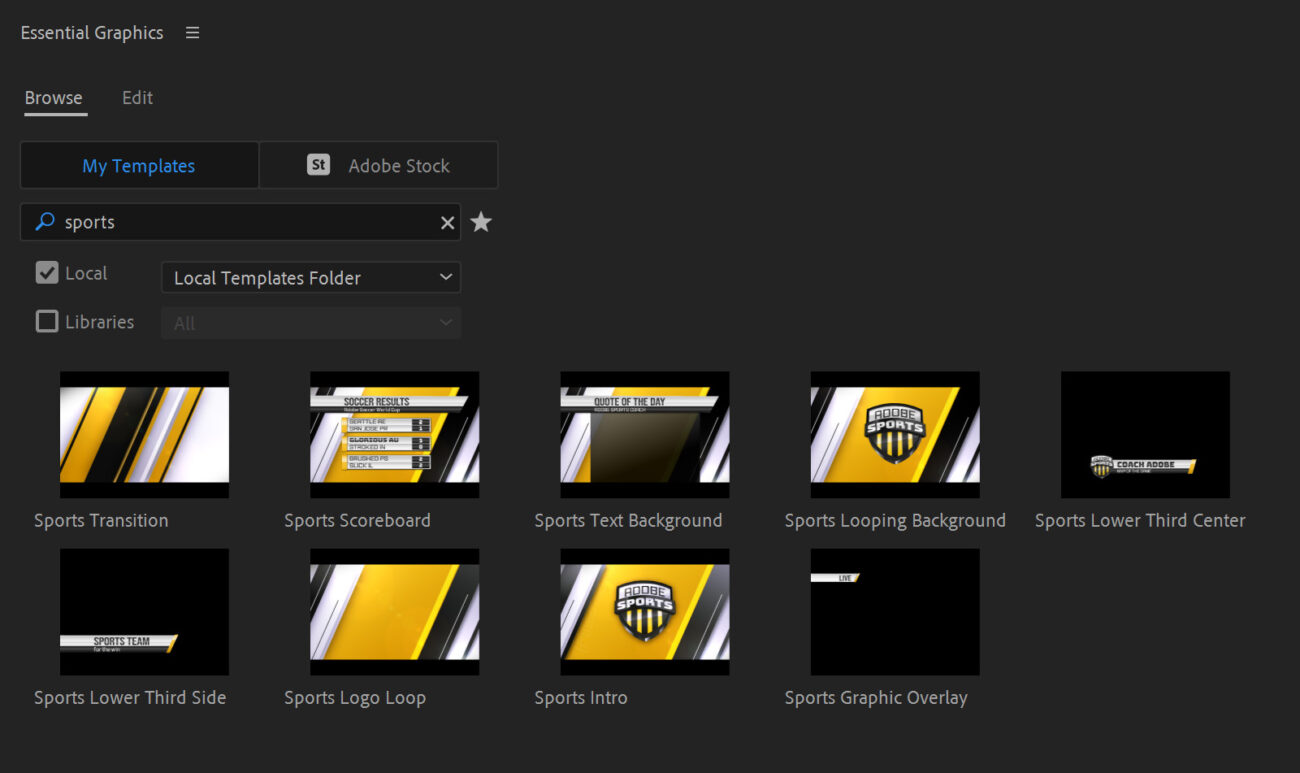Click inside the sports search field

pos(240,221)
